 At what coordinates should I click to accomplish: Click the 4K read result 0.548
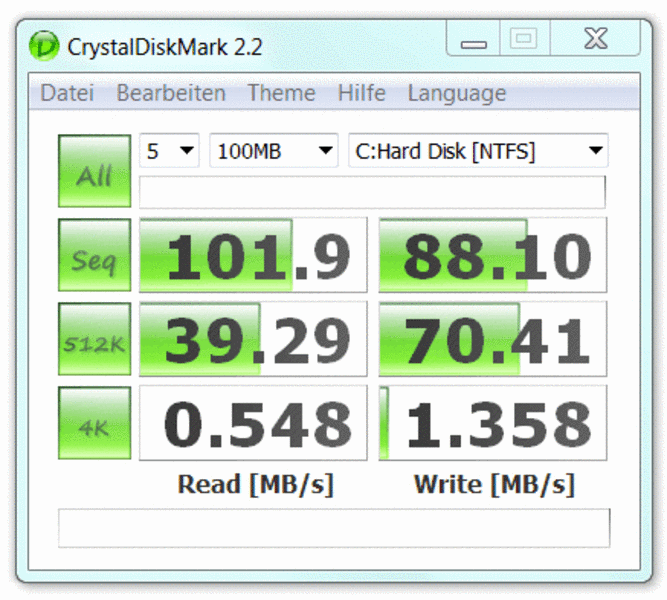pos(253,423)
